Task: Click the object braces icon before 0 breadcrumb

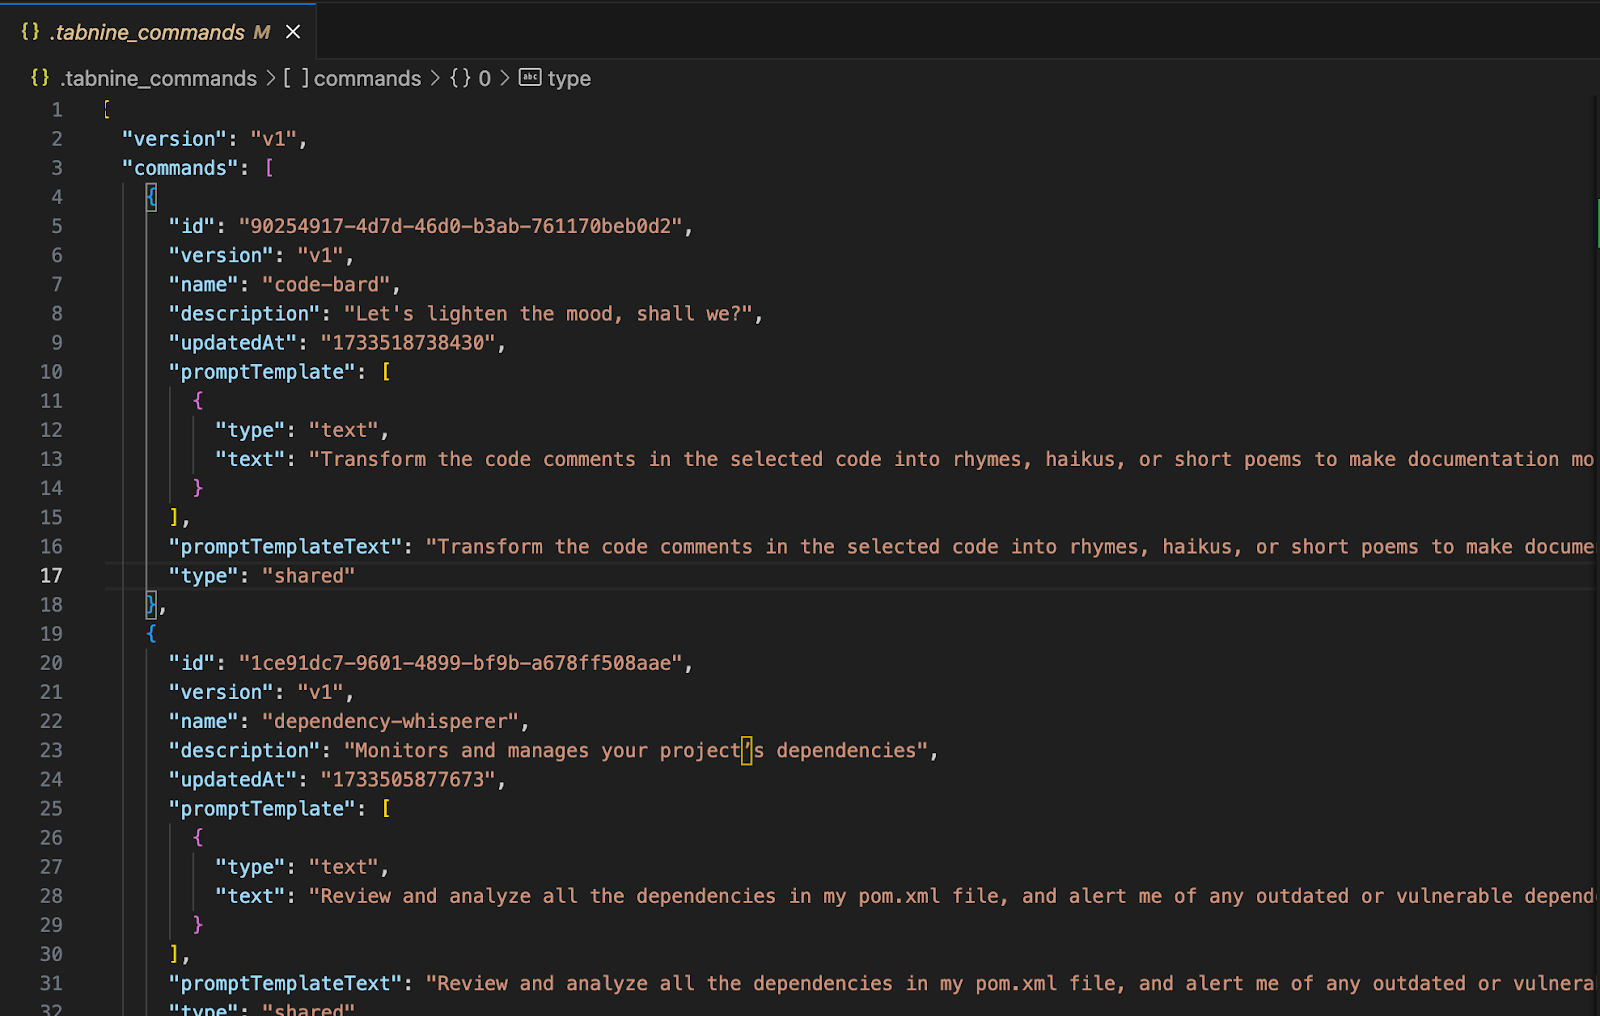Action: pos(460,78)
